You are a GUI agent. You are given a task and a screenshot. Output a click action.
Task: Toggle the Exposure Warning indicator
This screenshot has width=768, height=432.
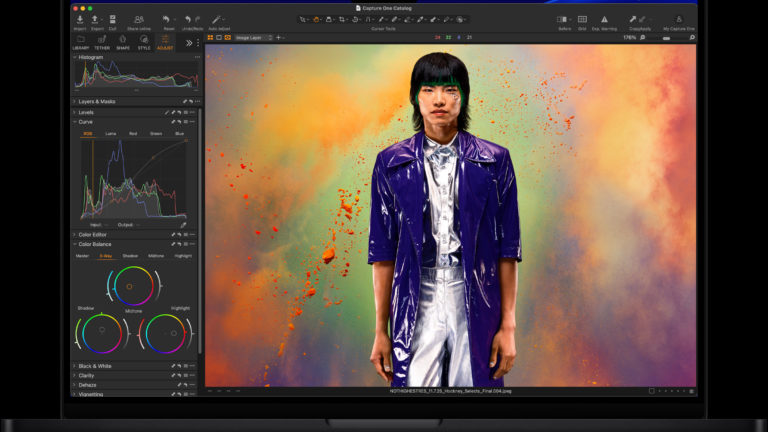point(604,19)
